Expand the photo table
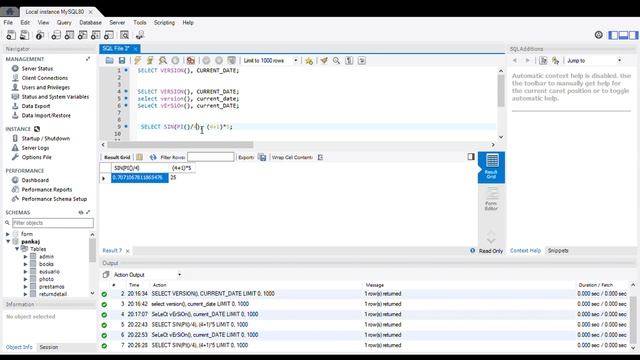Image resolution: width=640 pixels, height=360 pixels. pyautogui.click(x=25, y=279)
